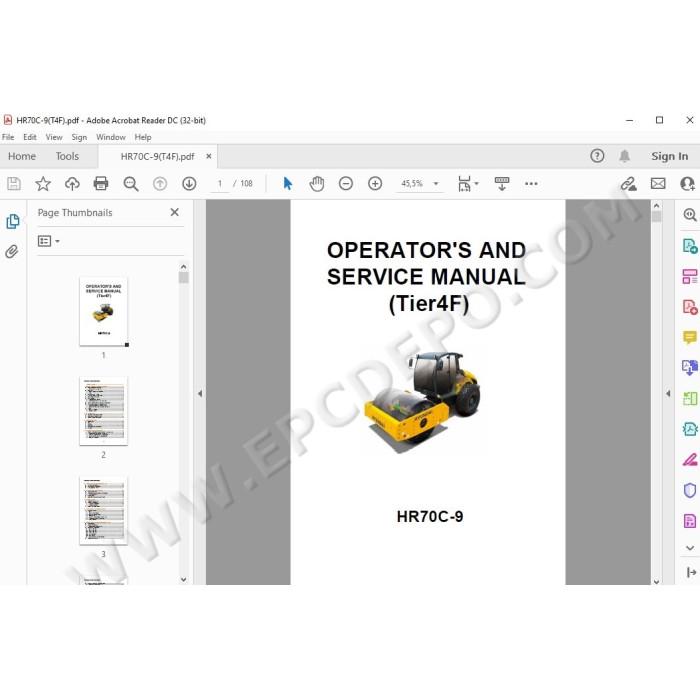Zoom out with the minus icon
The width and height of the screenshot is (700, 700).
(x=346, y=183)
